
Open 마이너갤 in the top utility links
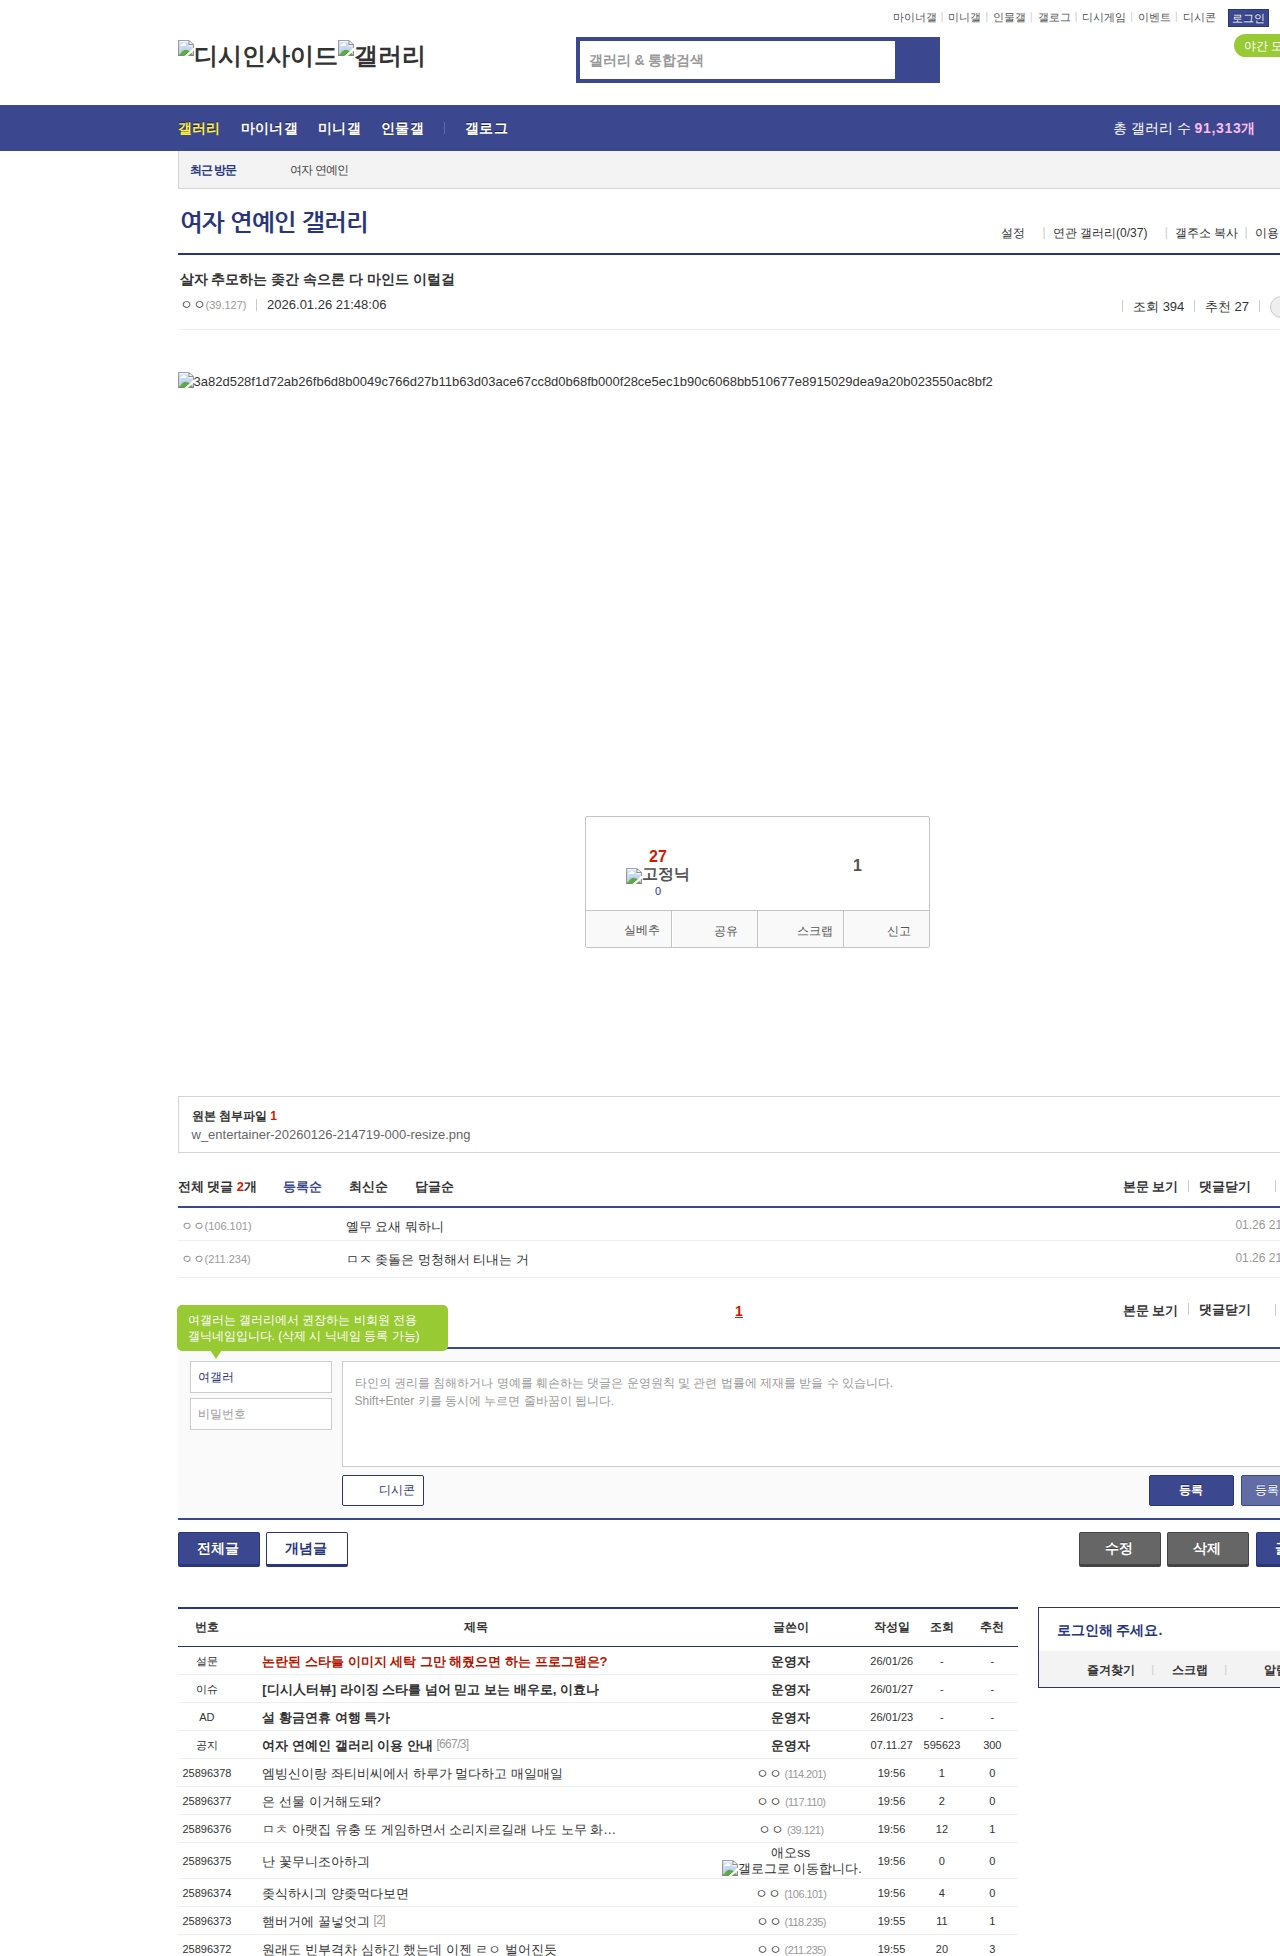914,18
